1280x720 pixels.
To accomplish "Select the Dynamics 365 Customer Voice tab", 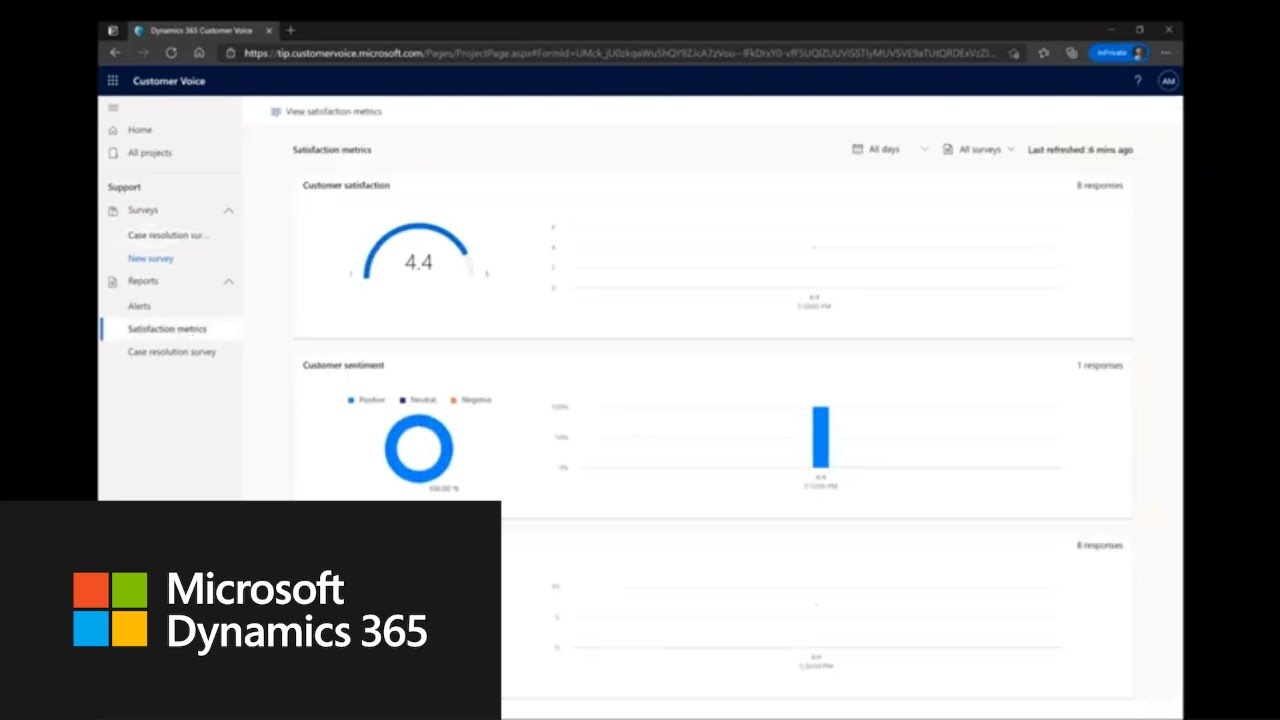I will point(203,31).
